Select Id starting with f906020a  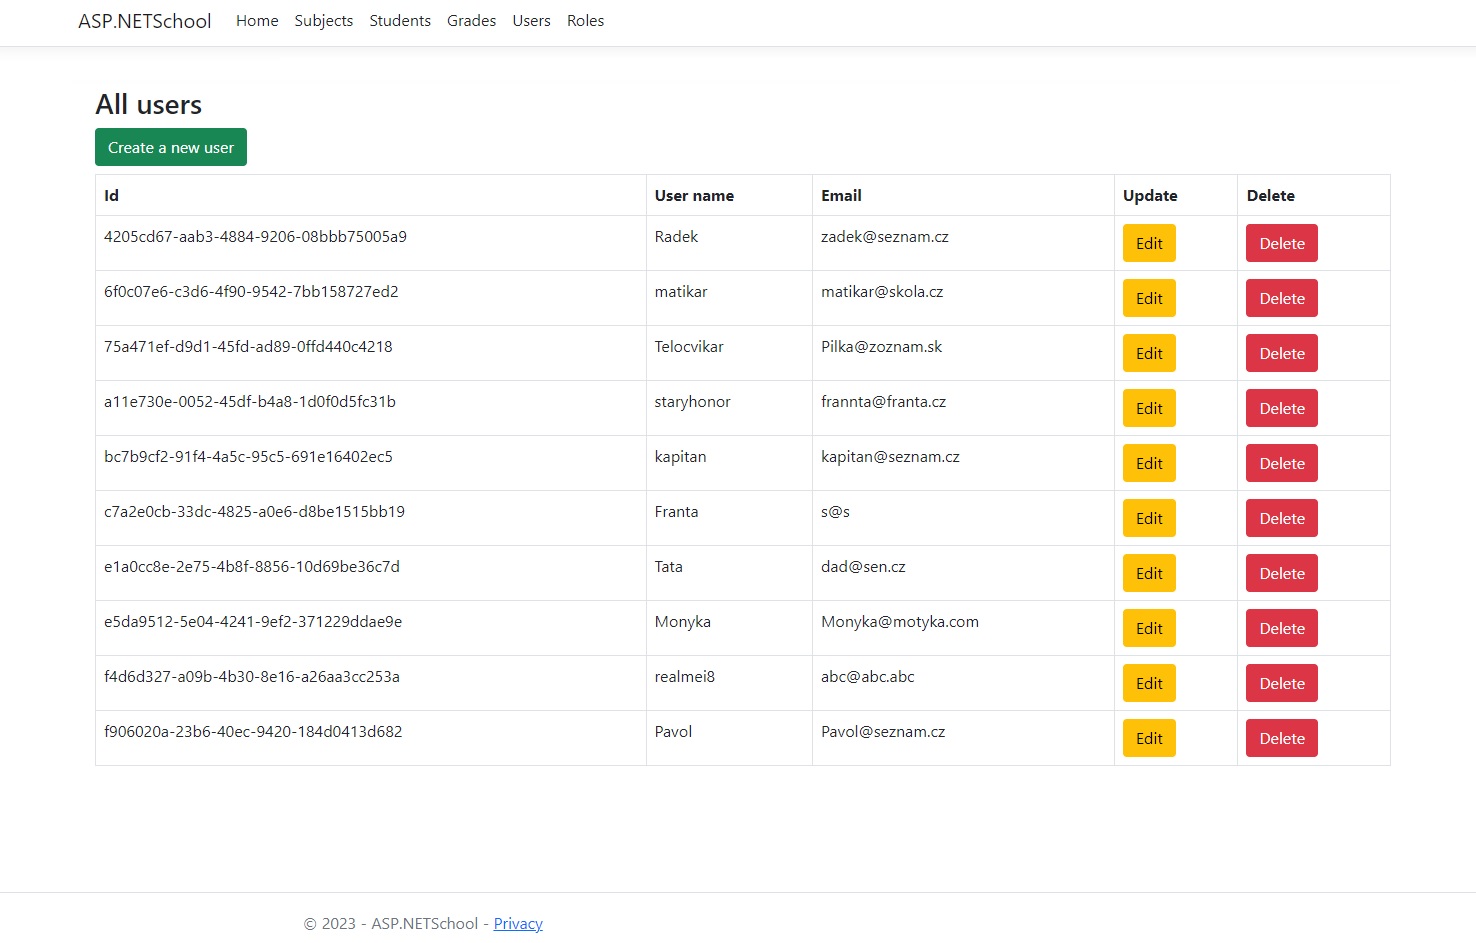click(x=253, y=732)
